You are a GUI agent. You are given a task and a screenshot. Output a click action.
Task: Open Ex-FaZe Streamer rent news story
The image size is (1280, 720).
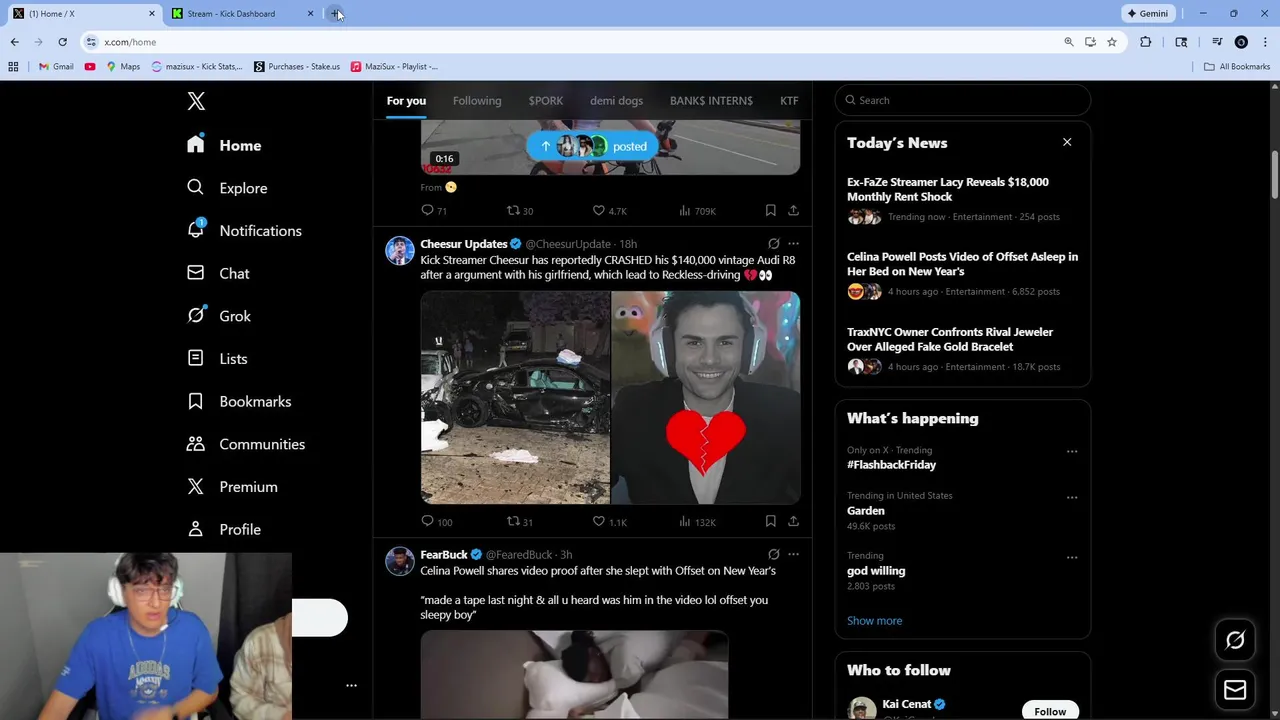tap(962, 199)
